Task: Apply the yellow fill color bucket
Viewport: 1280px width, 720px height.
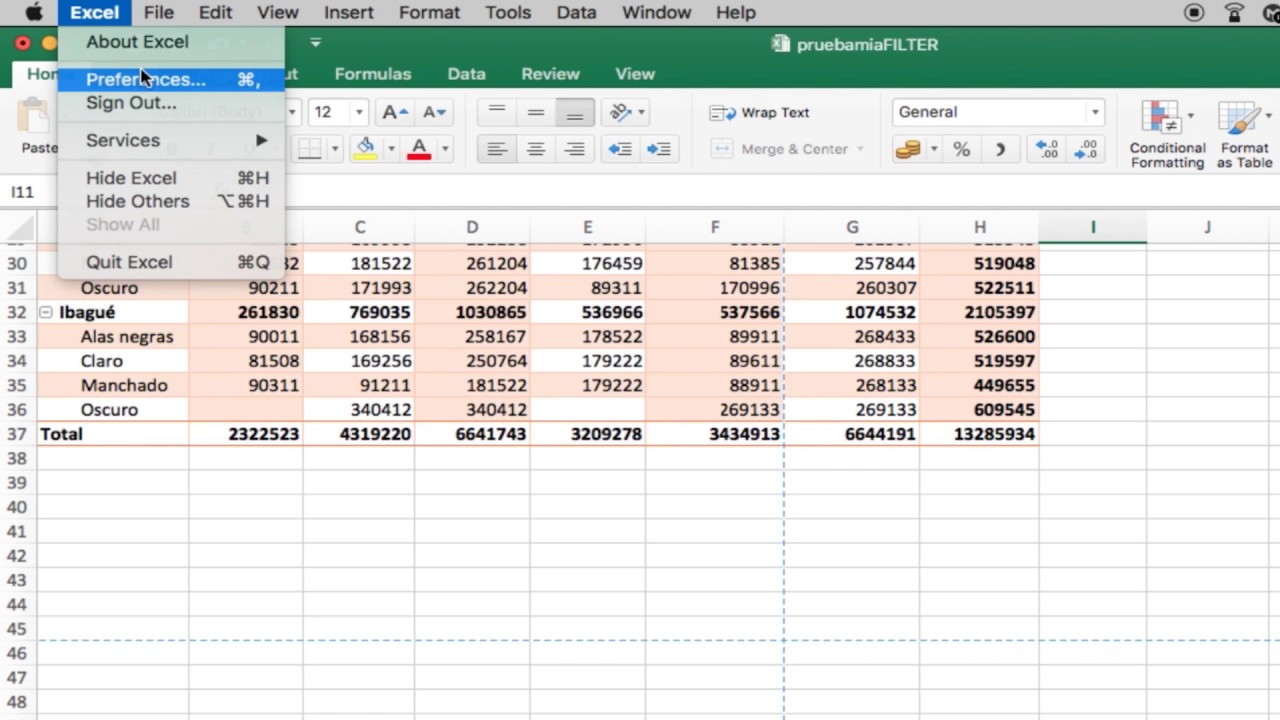Action: (x=366, y=149)
